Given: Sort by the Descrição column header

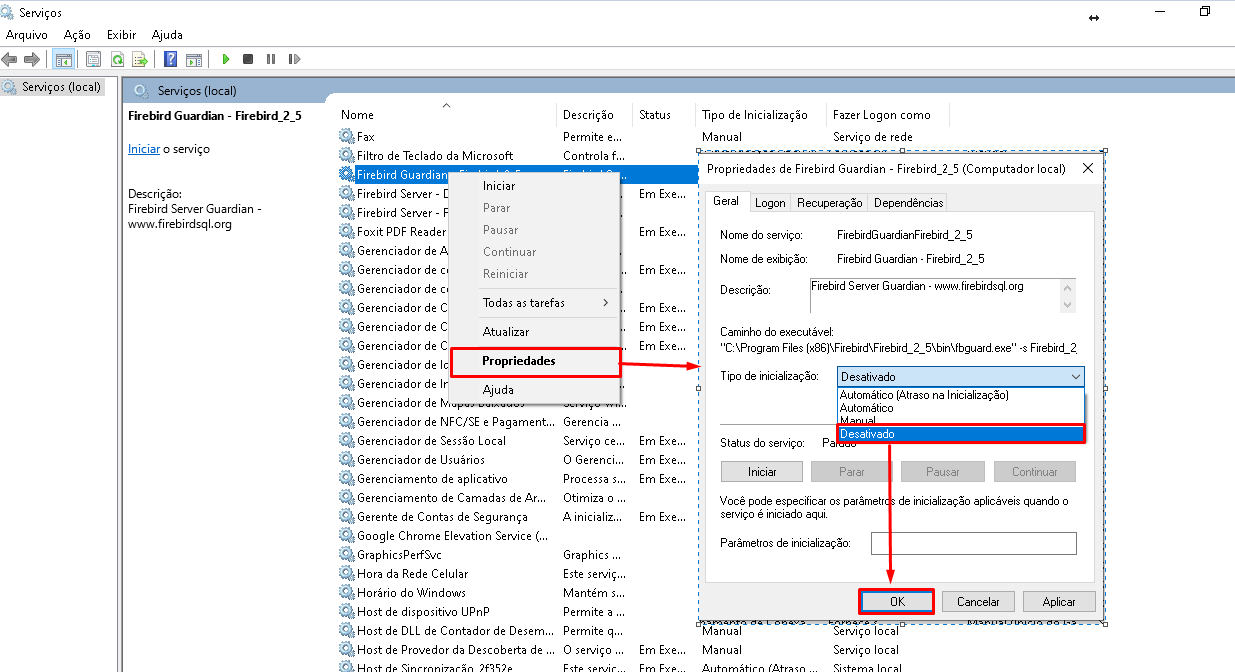Looking at the screenshot, I should 595,114.
